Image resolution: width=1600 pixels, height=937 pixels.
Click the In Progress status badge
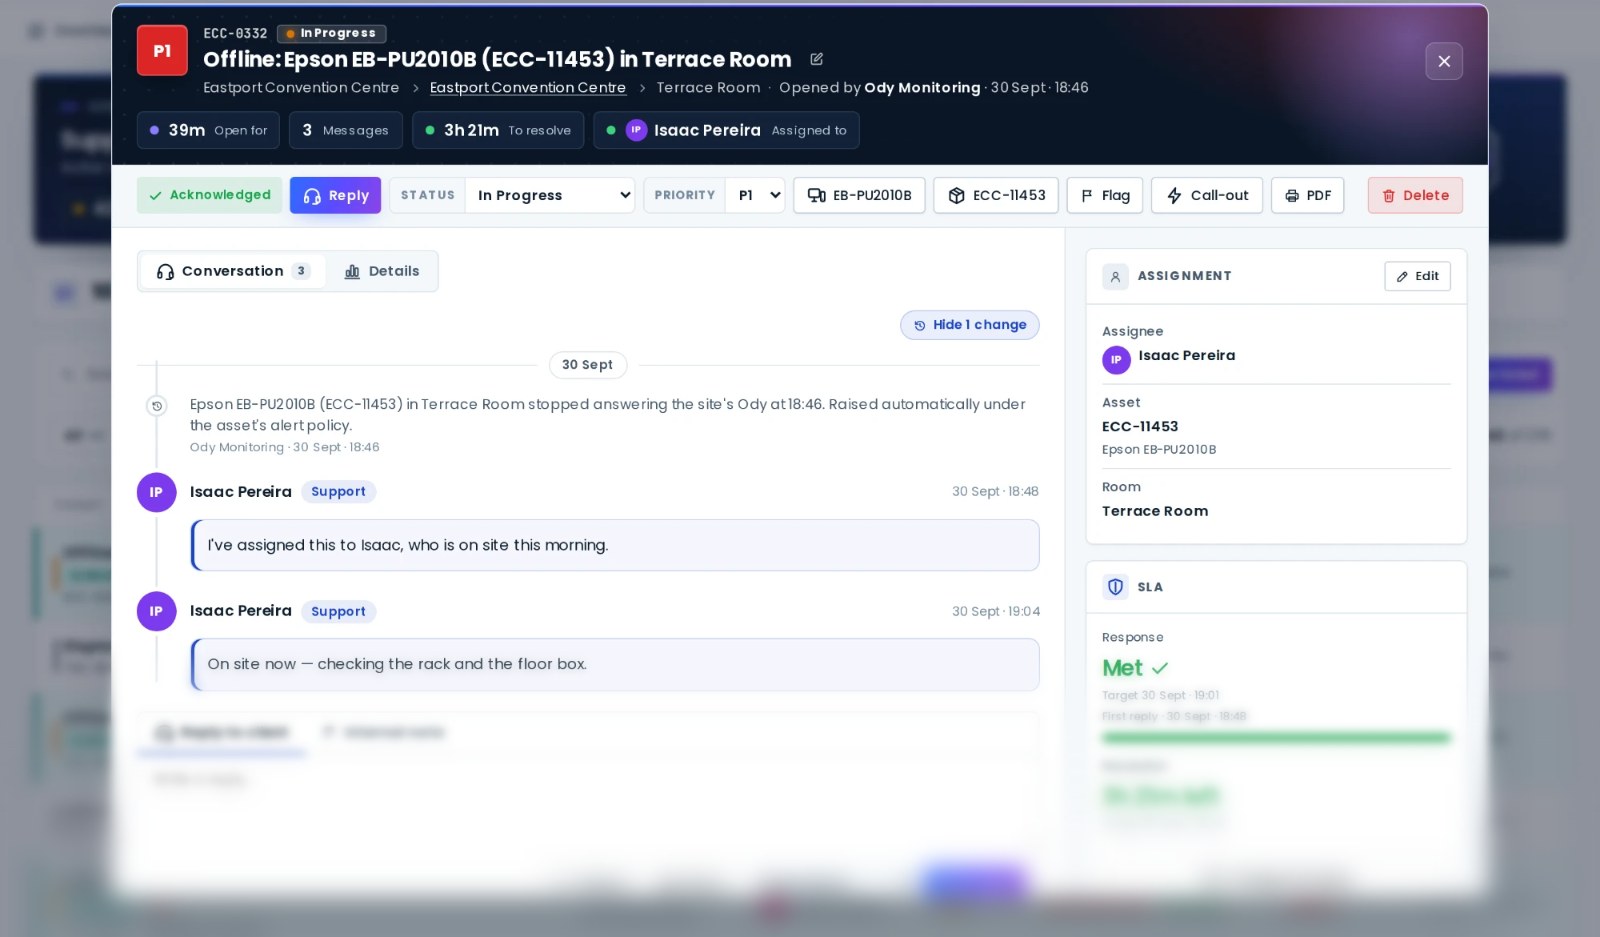tap(331, 33)
